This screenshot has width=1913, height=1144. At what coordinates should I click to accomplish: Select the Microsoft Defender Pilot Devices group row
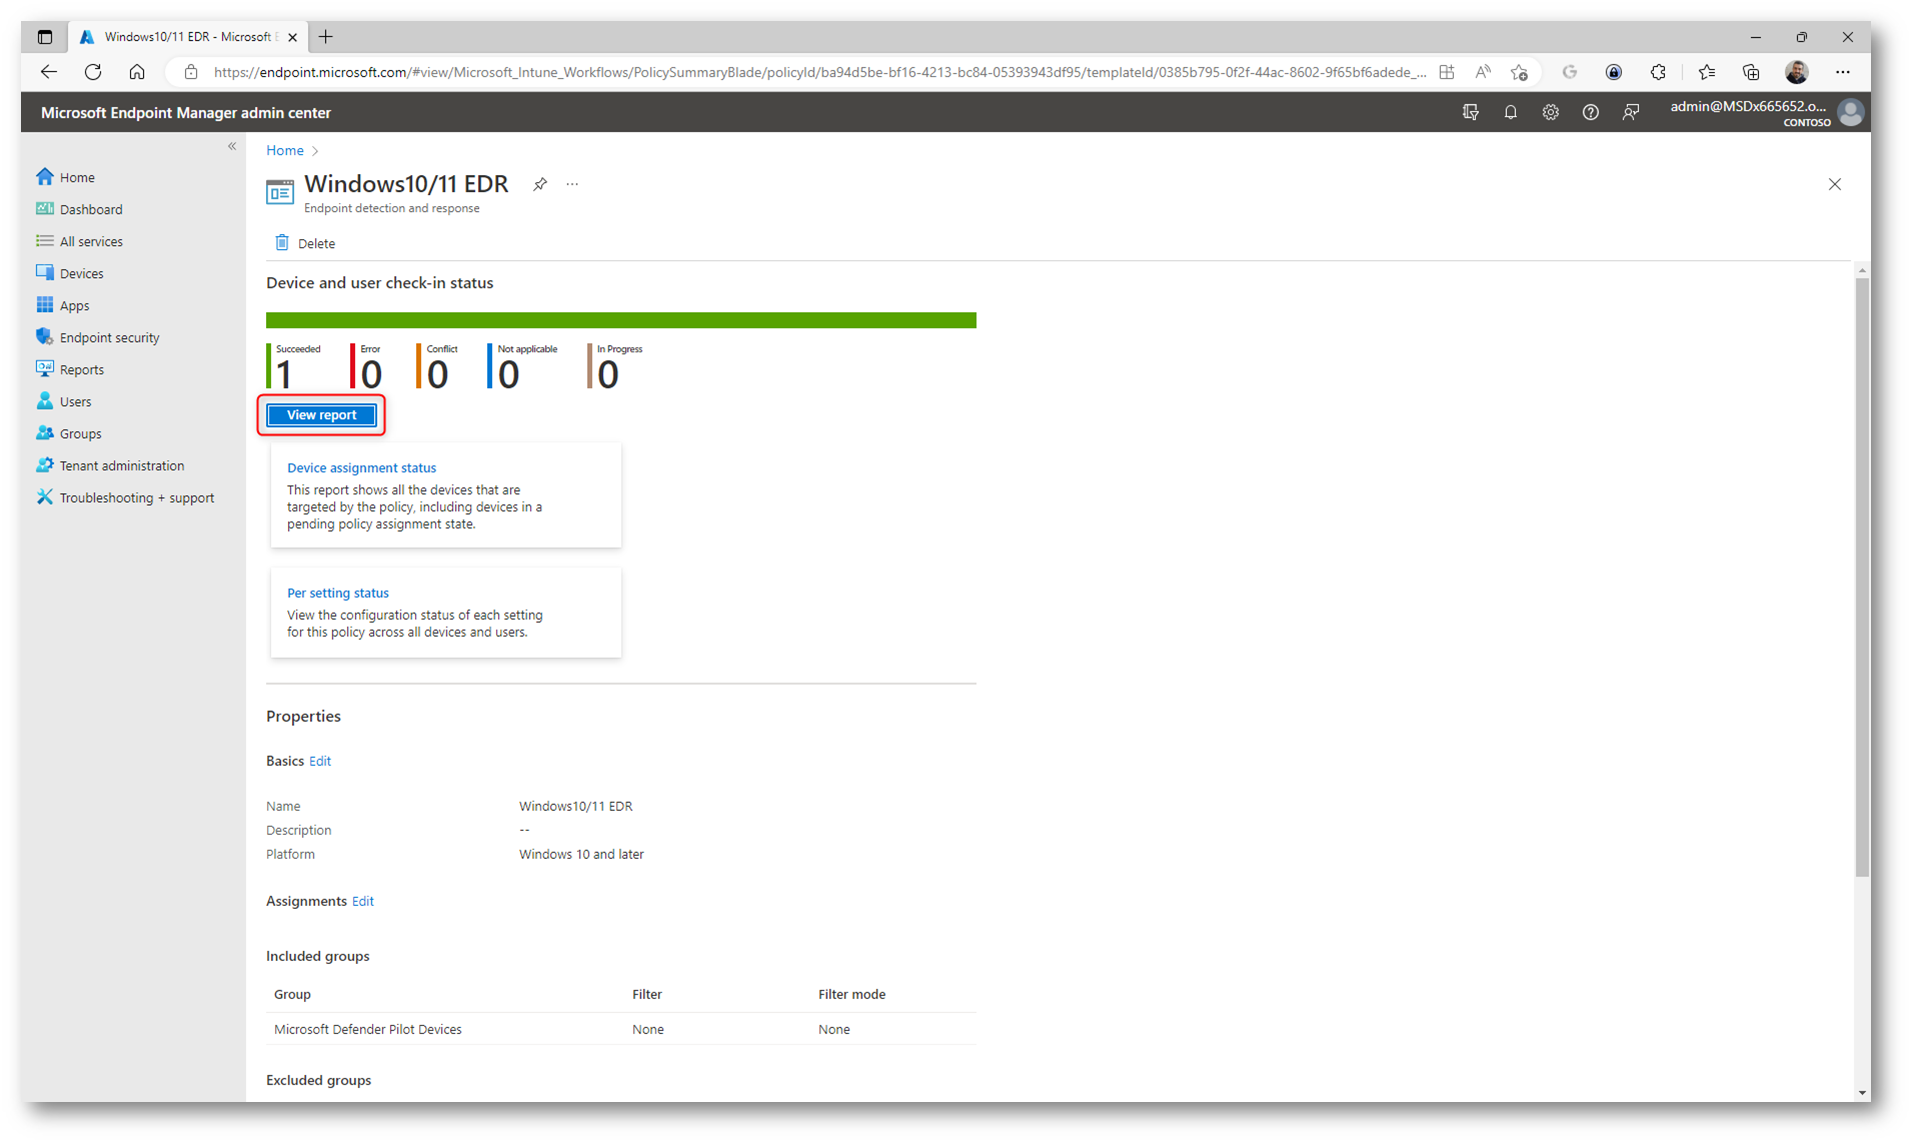click(x=621, y=1029)
